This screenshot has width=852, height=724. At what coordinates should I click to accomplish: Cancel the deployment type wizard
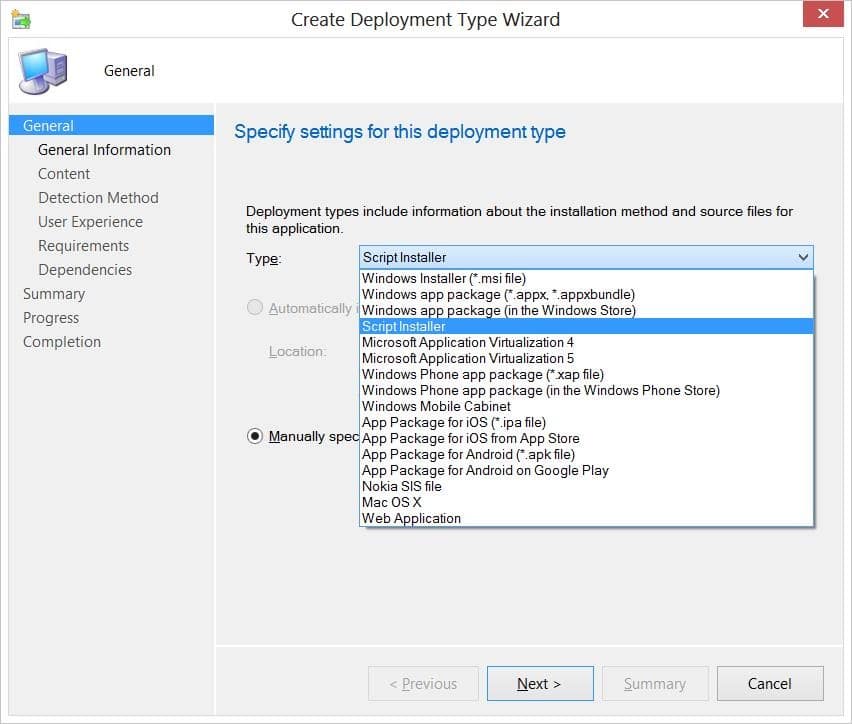point(769,683)
